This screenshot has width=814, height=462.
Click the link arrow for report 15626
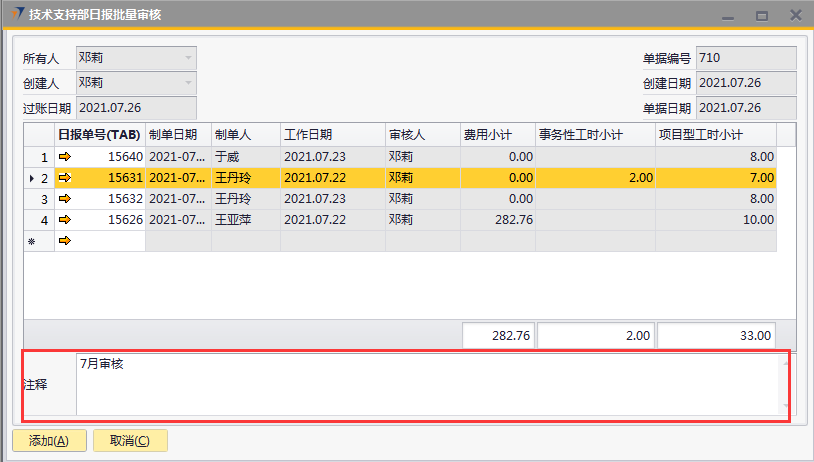[65, 220]
